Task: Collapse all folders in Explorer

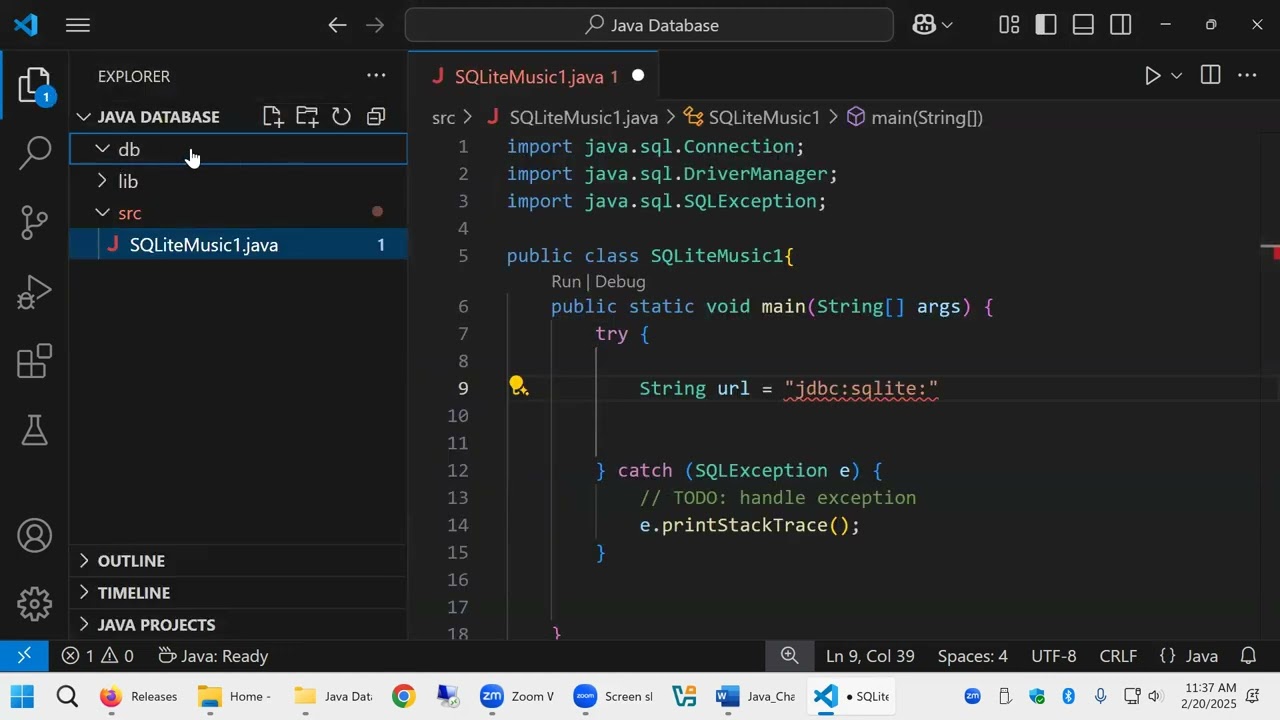Action: tap(376, 117)
